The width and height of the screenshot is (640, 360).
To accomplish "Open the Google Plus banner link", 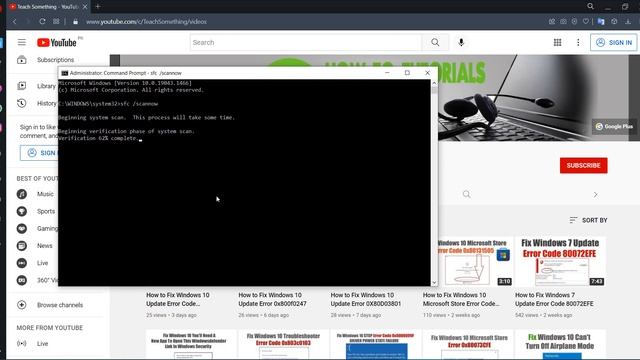I will tap(614, 127).
